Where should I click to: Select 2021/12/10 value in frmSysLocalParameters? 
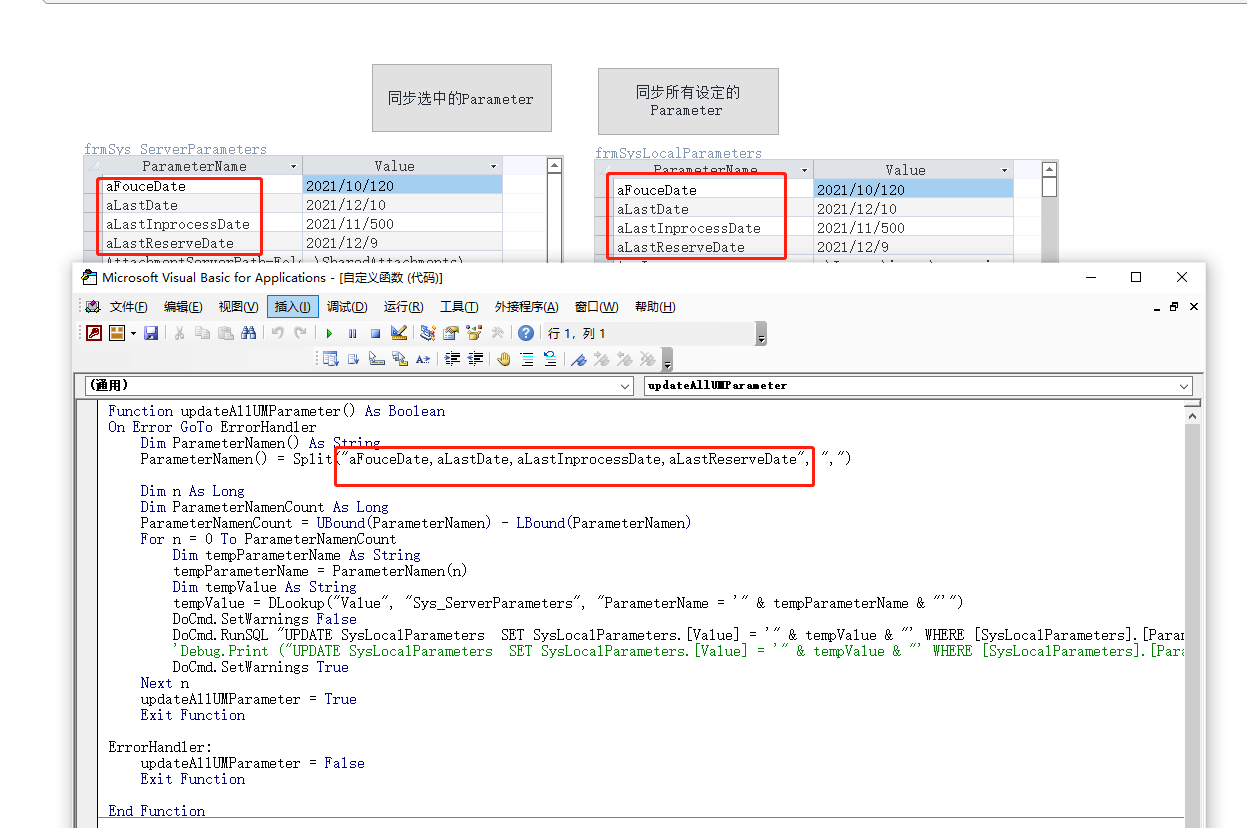pos(913,209)
